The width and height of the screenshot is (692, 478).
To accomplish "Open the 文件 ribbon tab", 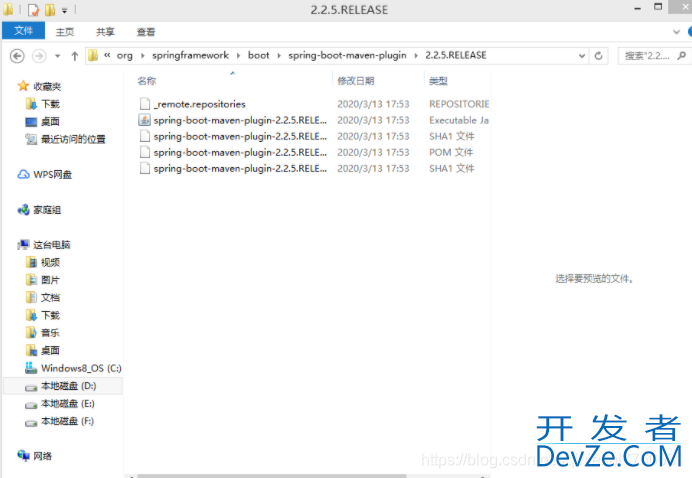I will pyautogui.click(x=23, y=31).
